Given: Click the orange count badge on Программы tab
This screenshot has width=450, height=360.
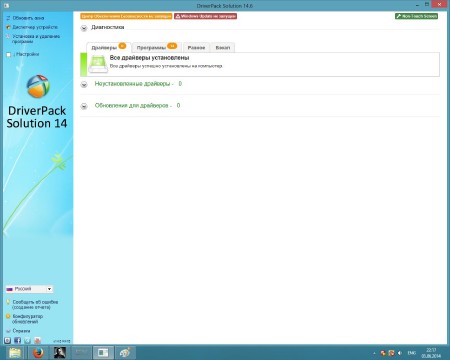Looking at the screenshot, I should 172,46.
